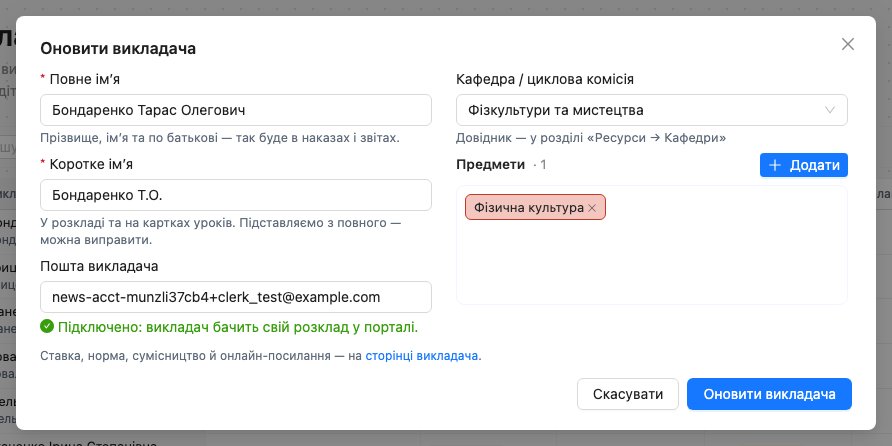This screenshot has width=892, height=446.
Task: Confirm with Оновити викладача button
Action: point(769,394)
